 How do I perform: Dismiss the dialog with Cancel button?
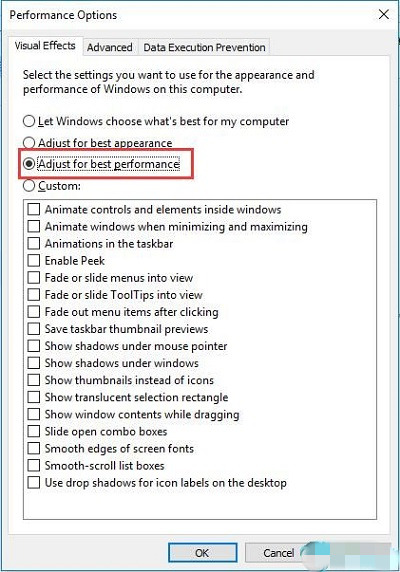[279, 553]
